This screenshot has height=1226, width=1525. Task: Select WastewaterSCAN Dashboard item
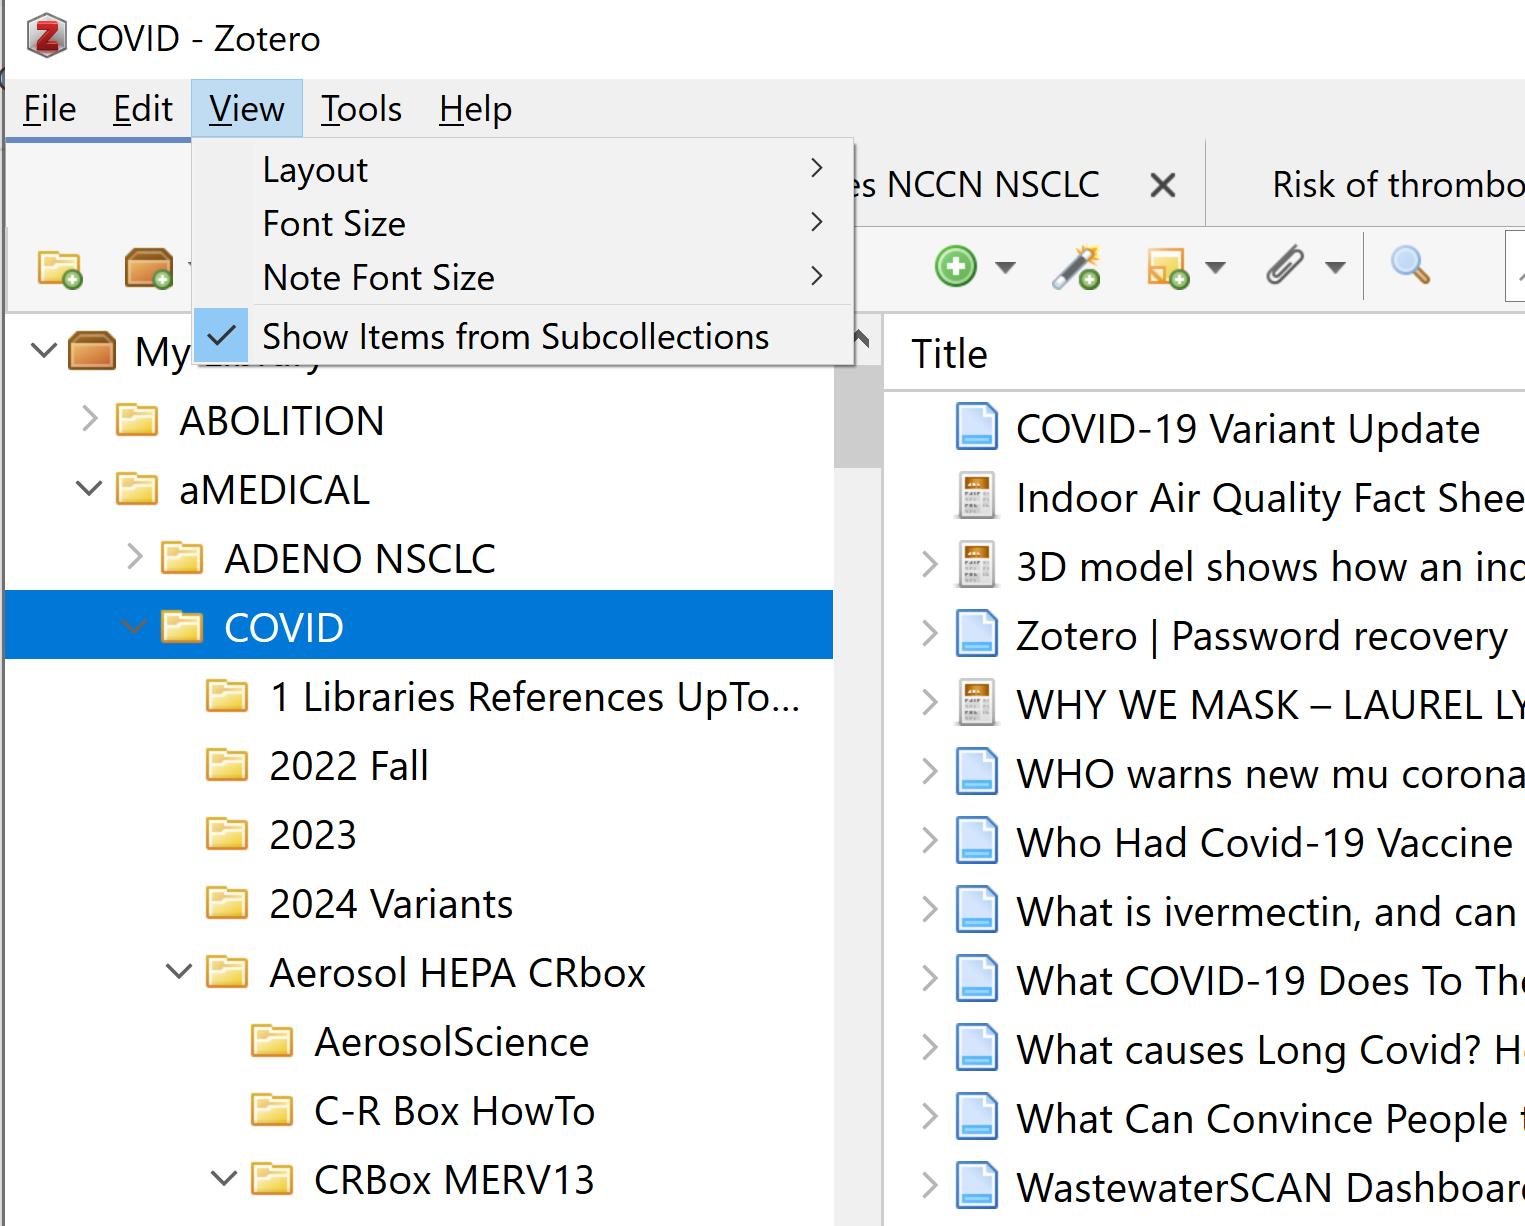(1205, 1187)
